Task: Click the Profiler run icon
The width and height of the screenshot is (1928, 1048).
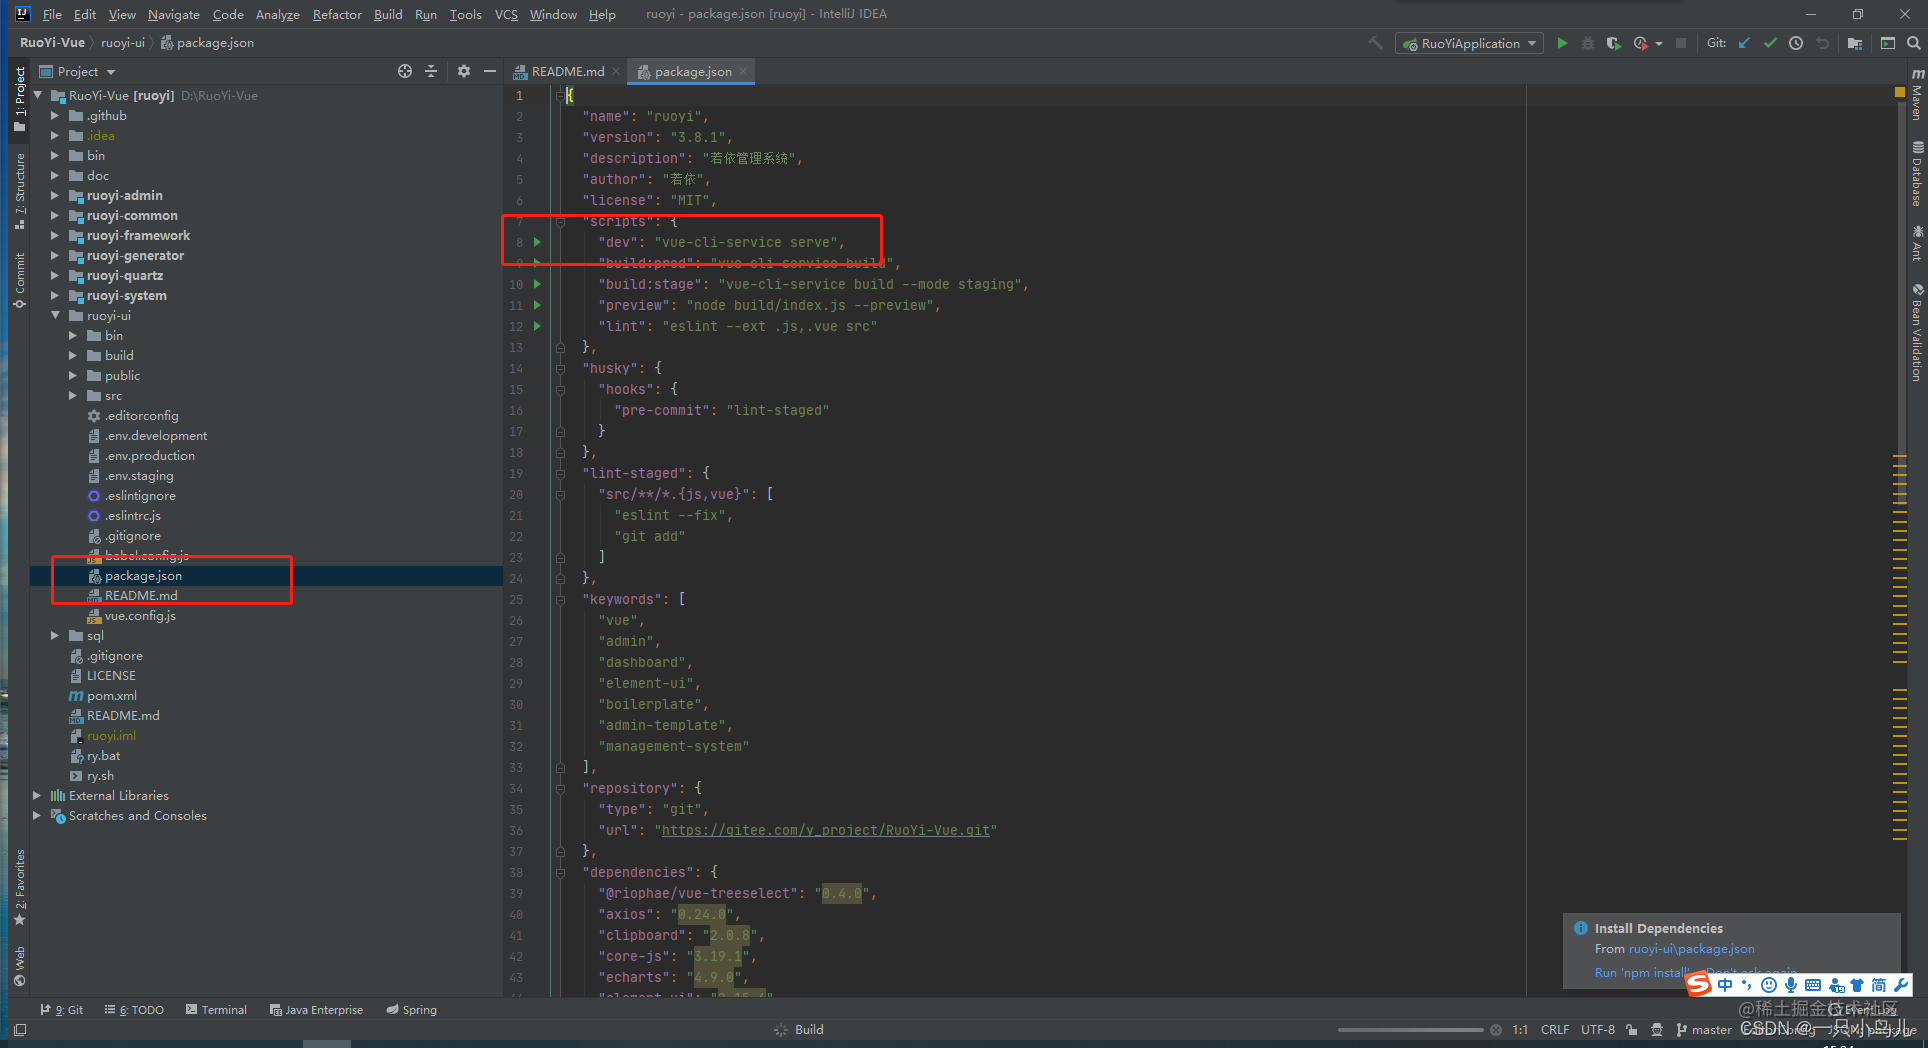Action: (x=1641, y=43)
